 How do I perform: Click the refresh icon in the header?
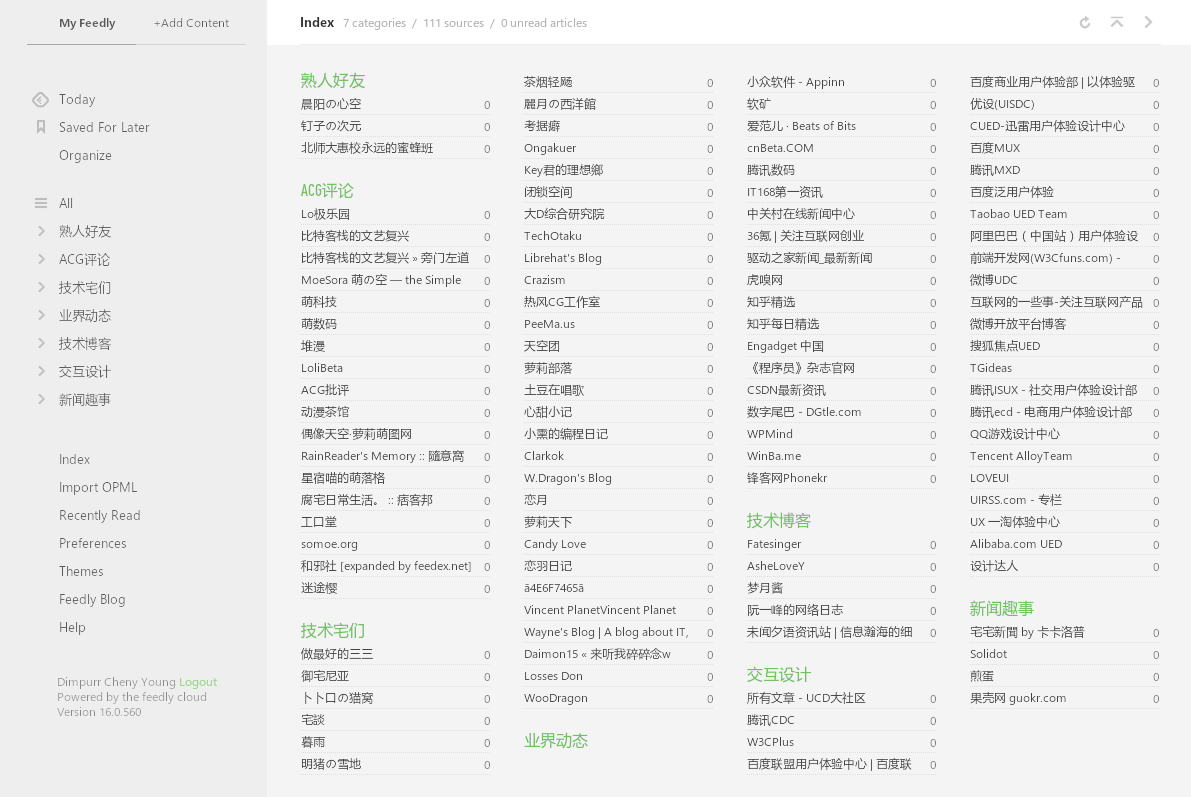click(x=1085, y=22)
